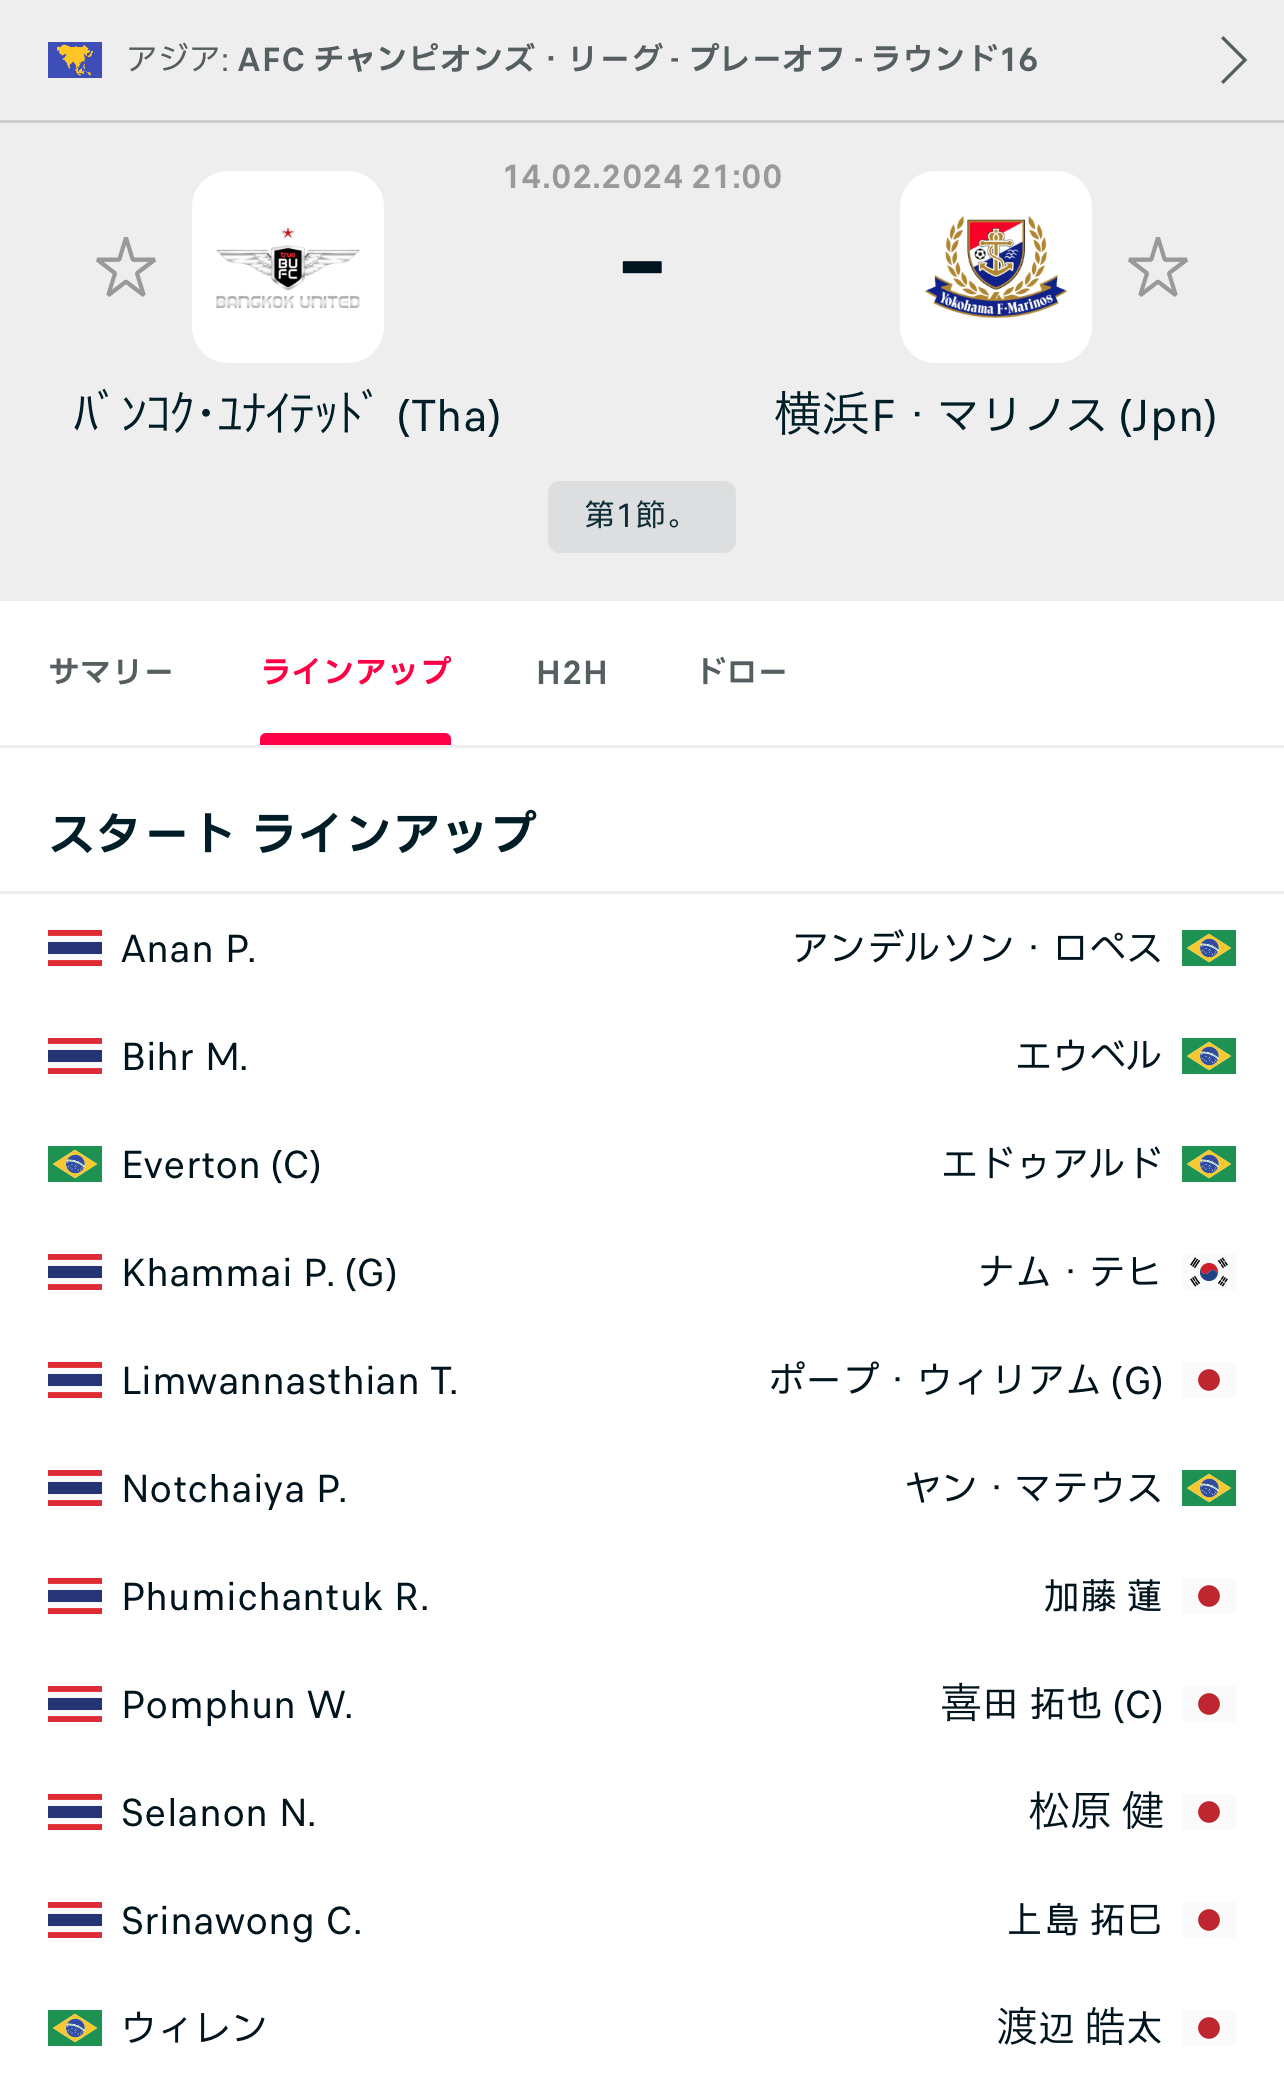Open player Khammai P. (G)
Image resolution: width=1284 pixels, height=2080 pixels.
pyautogui.click(x=259, y=1273)
